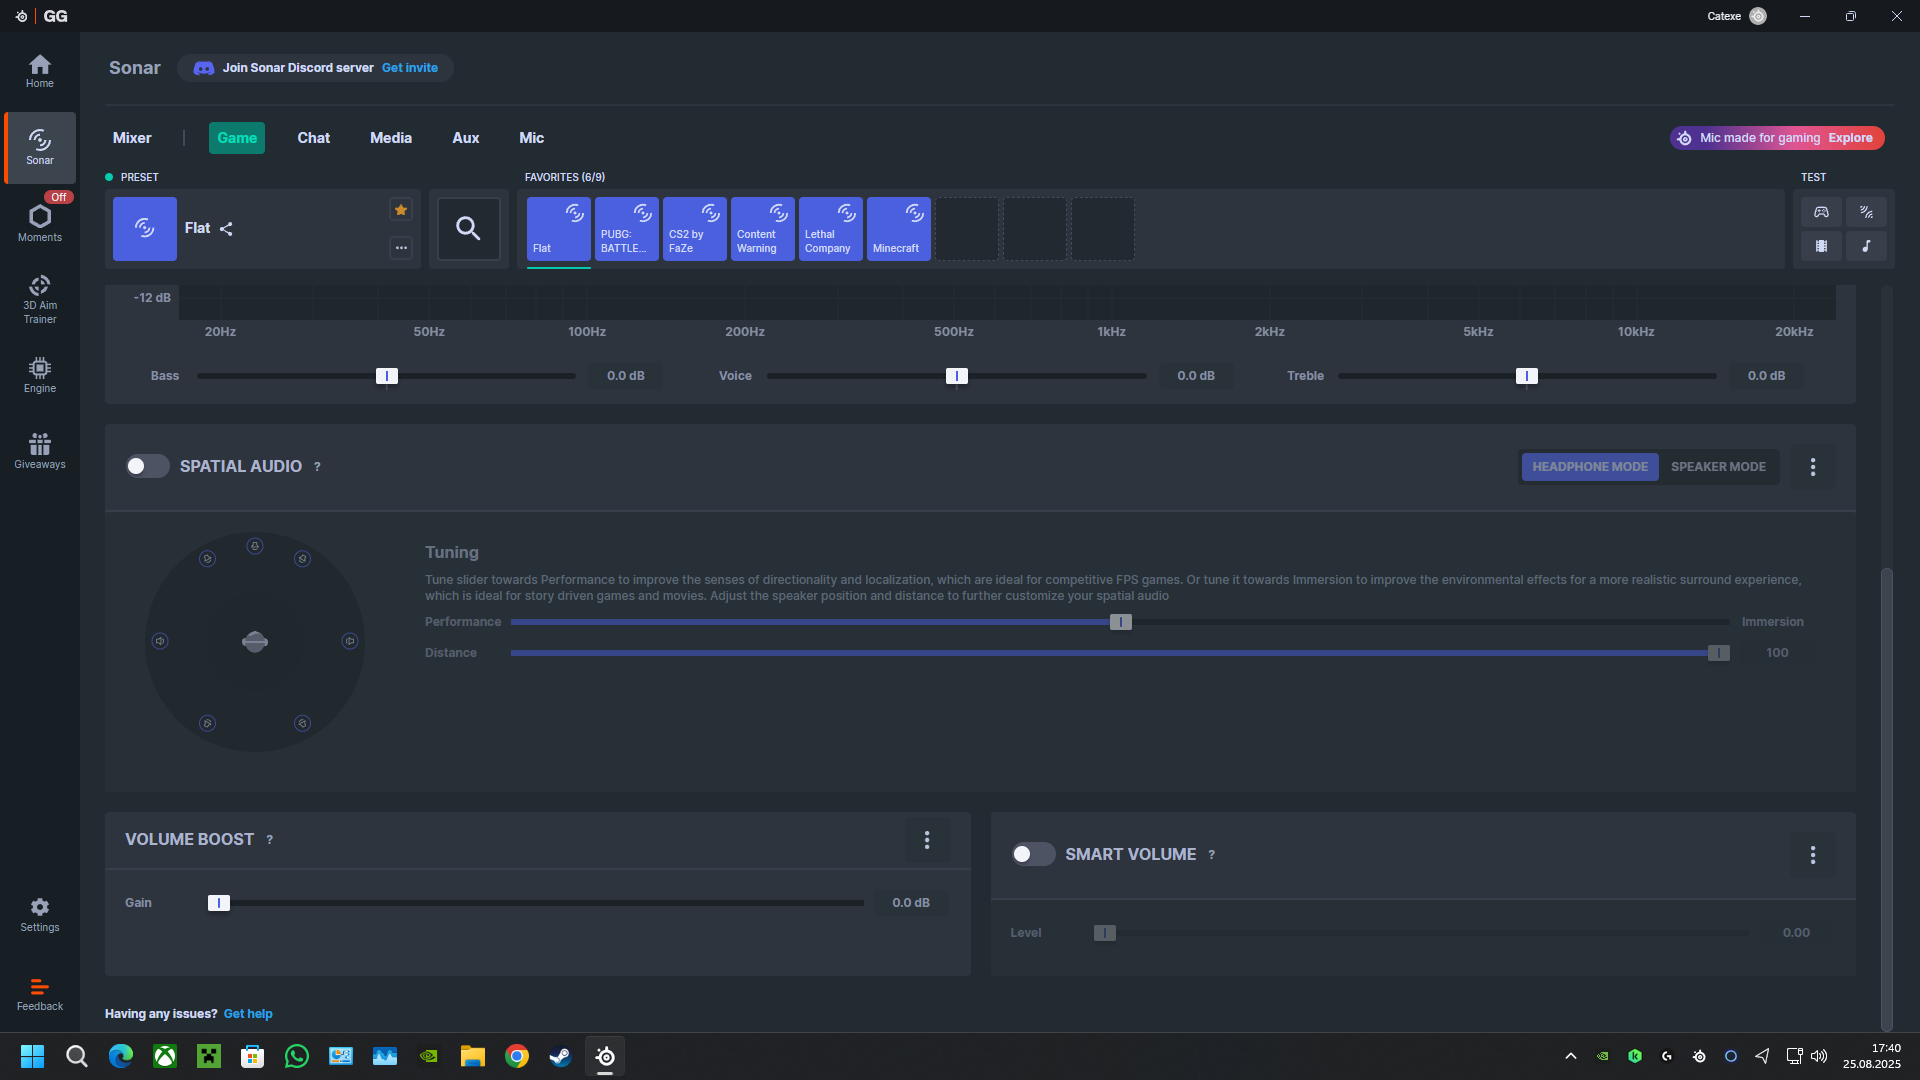The image size is (1920, 1080).
Task: Open Spatial Audio options menu
Action: tap(1813, 467)
